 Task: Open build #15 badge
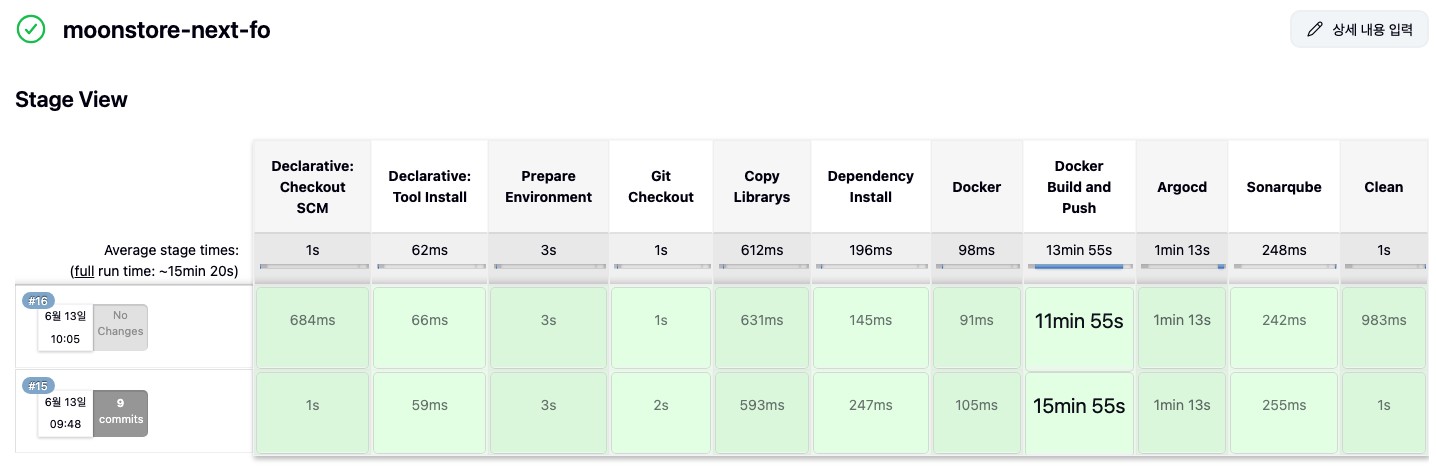(x=39, y=385)
